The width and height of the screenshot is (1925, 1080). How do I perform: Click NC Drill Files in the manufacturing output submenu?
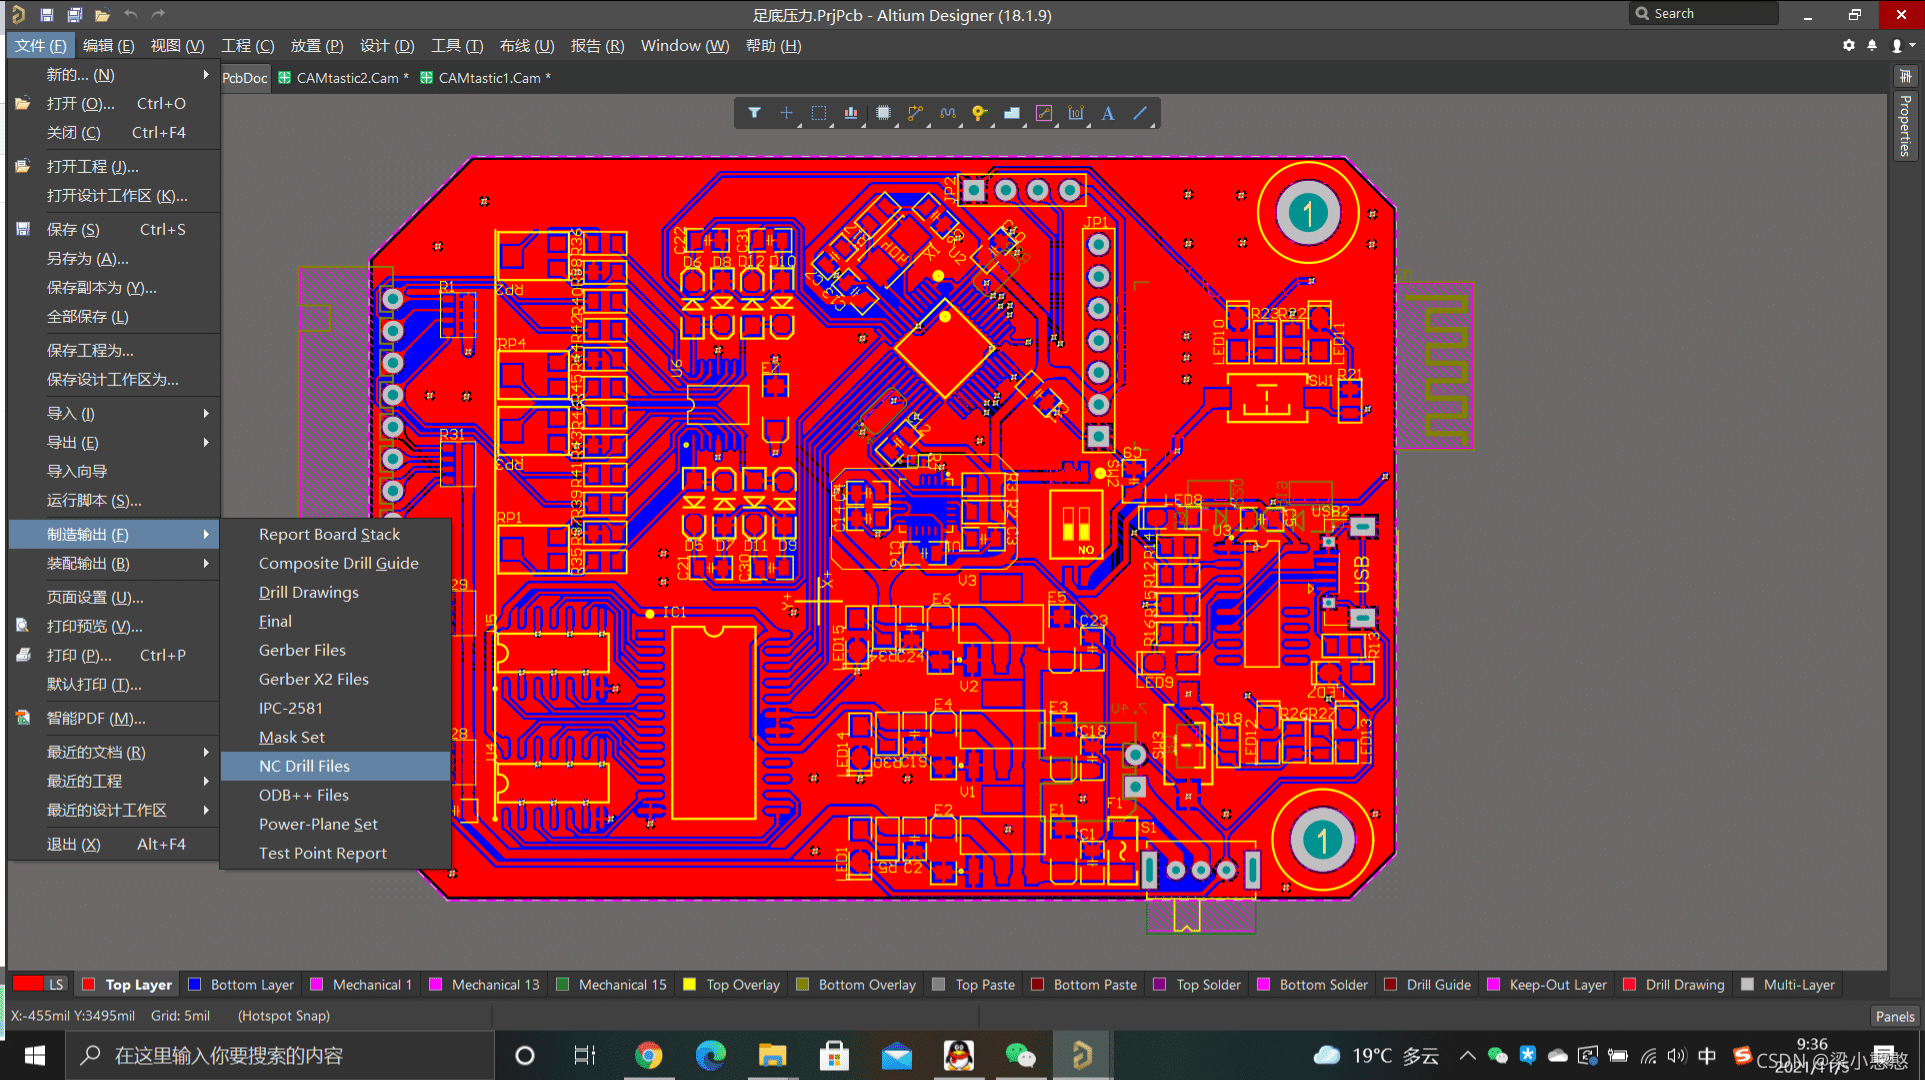[x=305, y=766]
